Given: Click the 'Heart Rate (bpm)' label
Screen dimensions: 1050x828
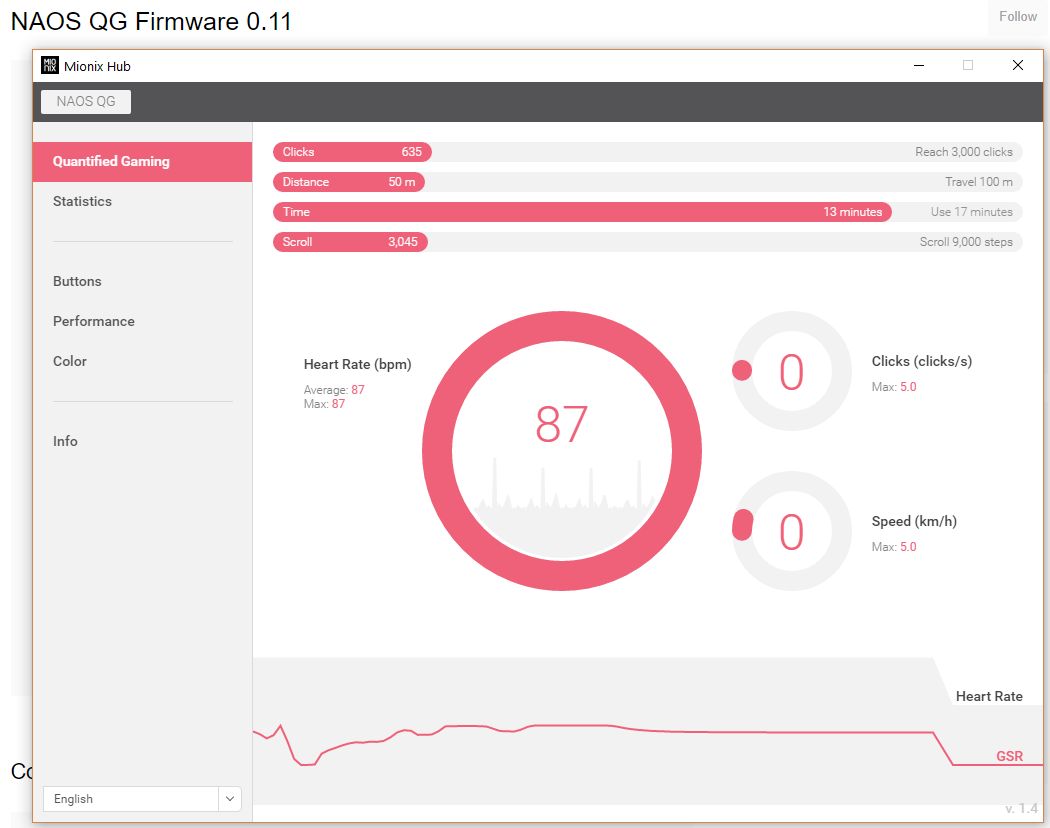Looking at the screenshot, I should pos(358,364).
